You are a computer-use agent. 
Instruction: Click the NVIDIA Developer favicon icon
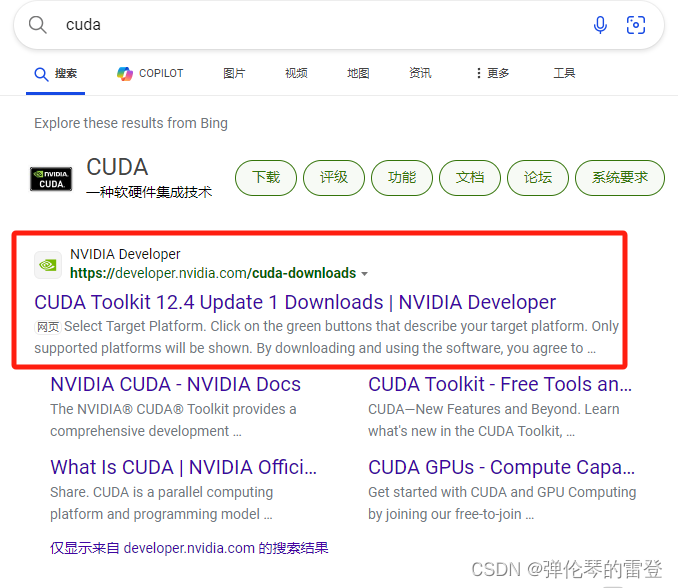(48, 265)
